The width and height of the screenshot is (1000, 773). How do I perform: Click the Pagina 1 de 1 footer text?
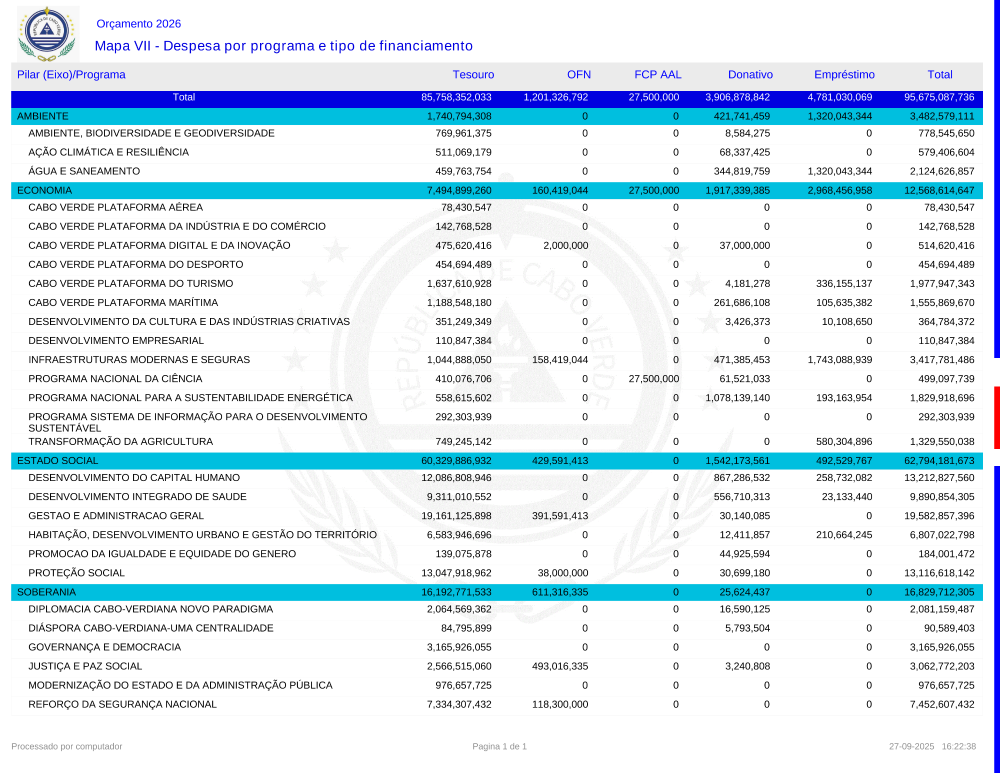(x=499, y=746)
